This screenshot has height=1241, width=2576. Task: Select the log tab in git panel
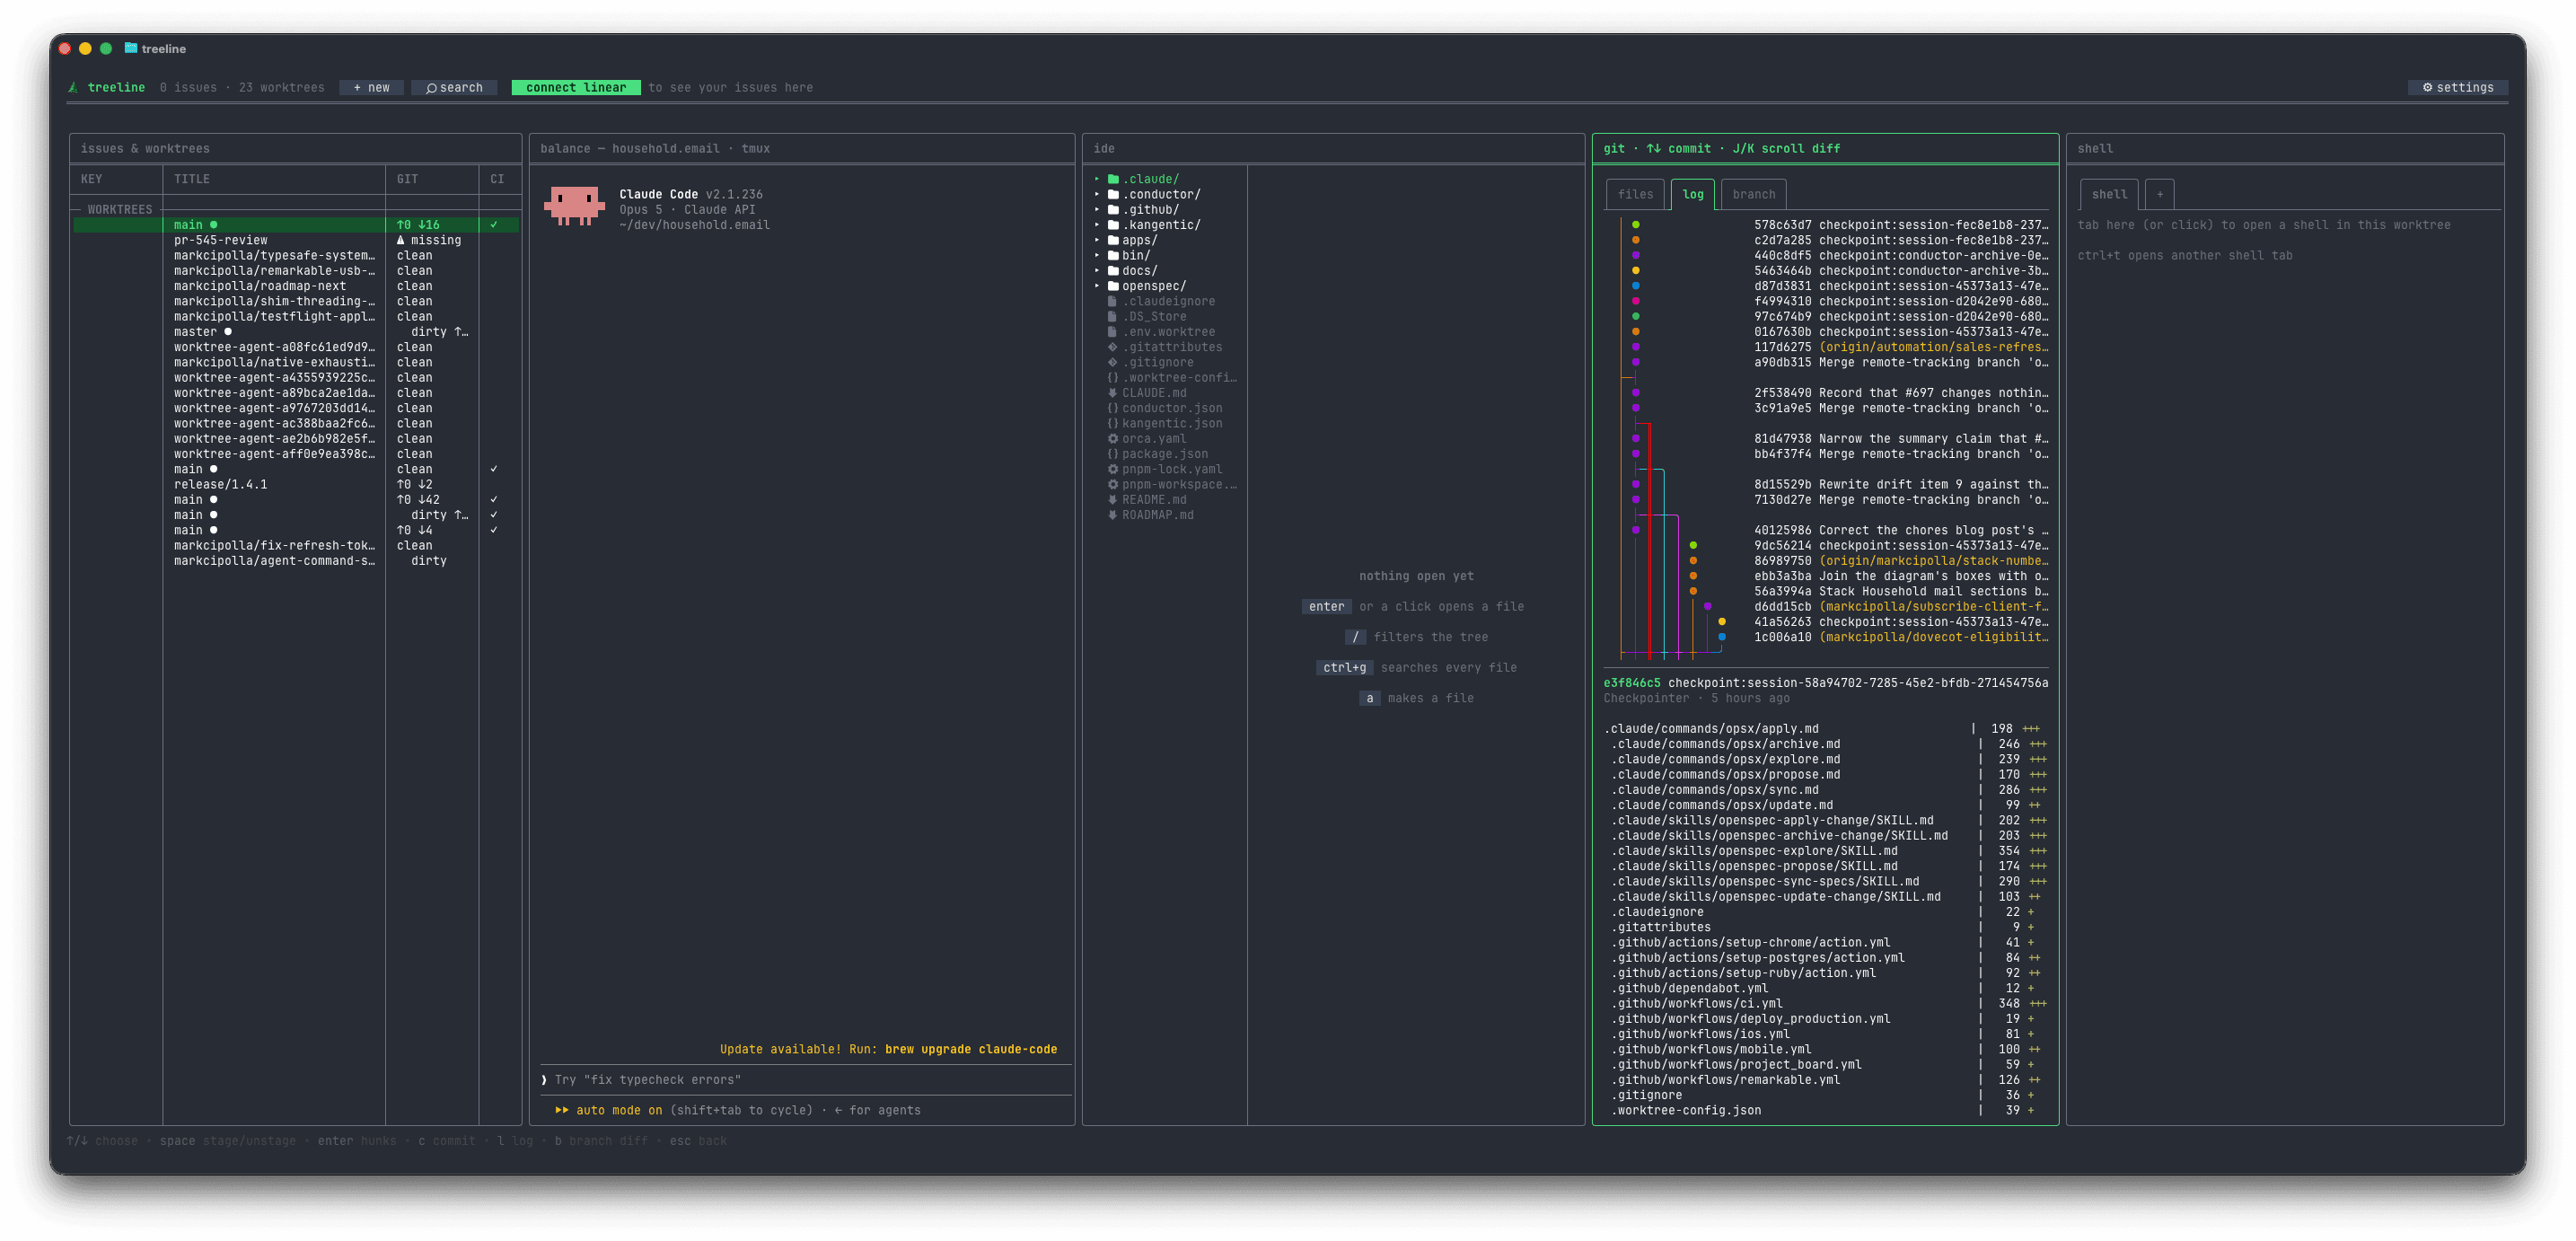[x=1692, y=194]
